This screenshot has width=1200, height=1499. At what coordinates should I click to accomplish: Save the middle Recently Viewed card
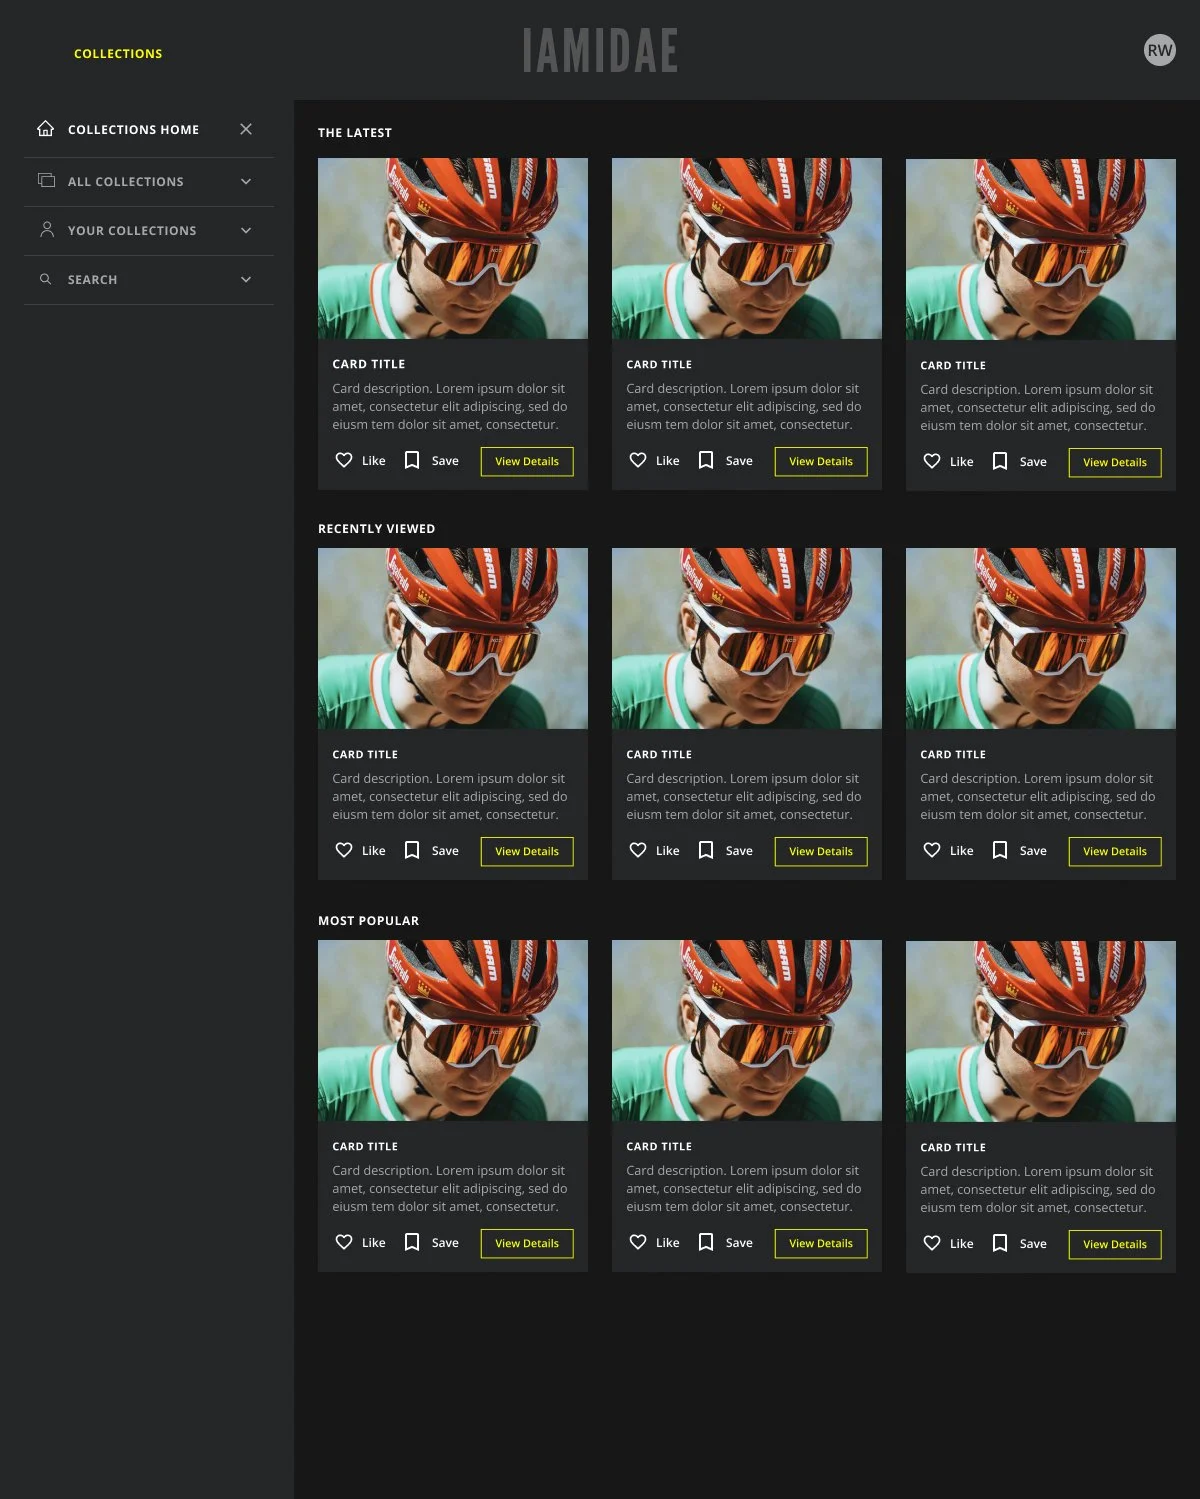tap(725, 850)
